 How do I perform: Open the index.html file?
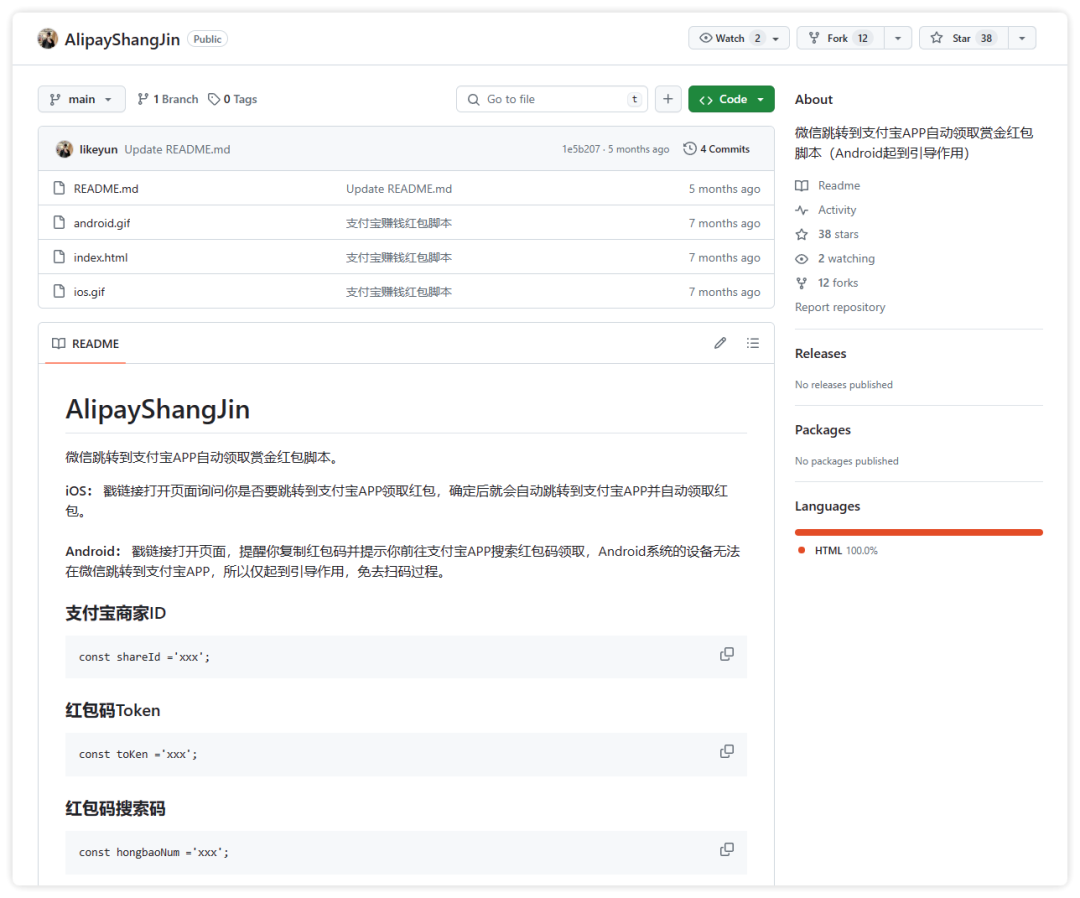pos(101,258)
